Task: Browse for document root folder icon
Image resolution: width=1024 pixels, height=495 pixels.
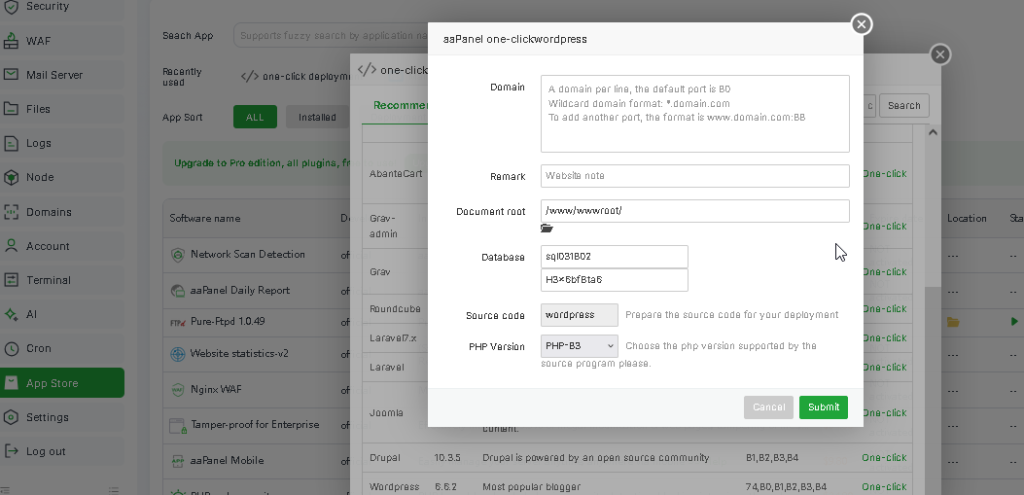Action: pyautogui.click(x=547, y=228)
